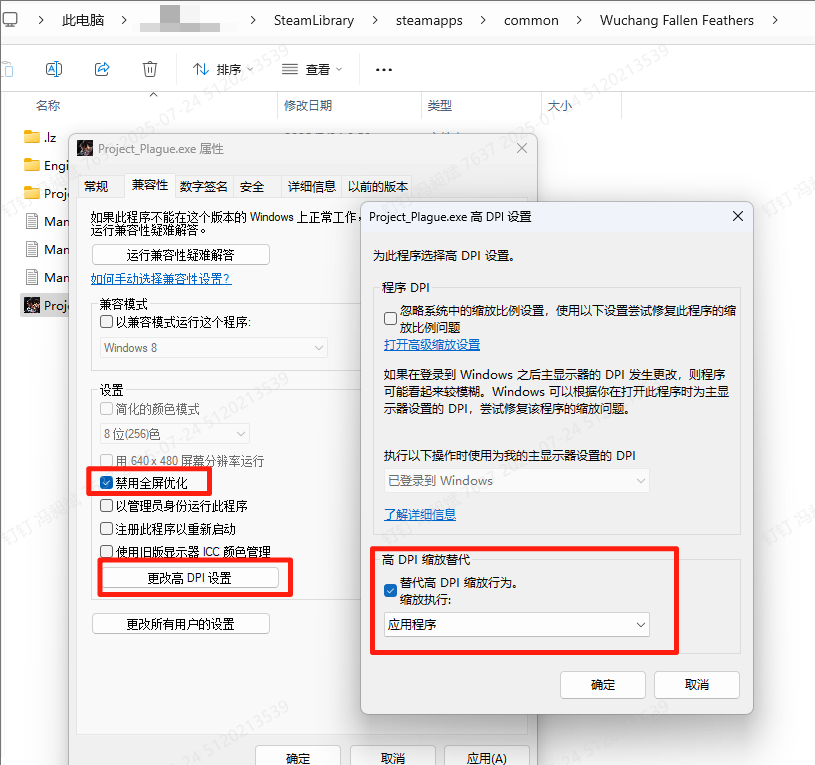
Task: Open the Windows 8 compatibility dropdown
Action: tap(214, 348)
